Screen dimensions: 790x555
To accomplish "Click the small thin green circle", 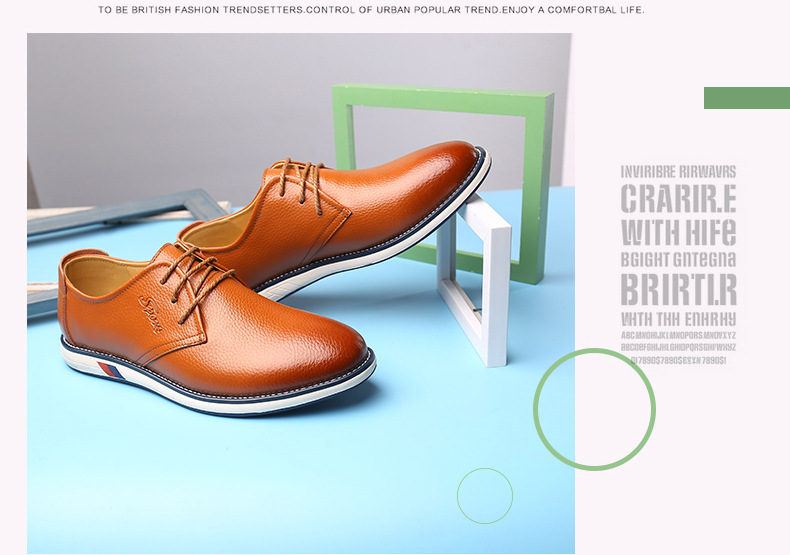I will [485, 496].
